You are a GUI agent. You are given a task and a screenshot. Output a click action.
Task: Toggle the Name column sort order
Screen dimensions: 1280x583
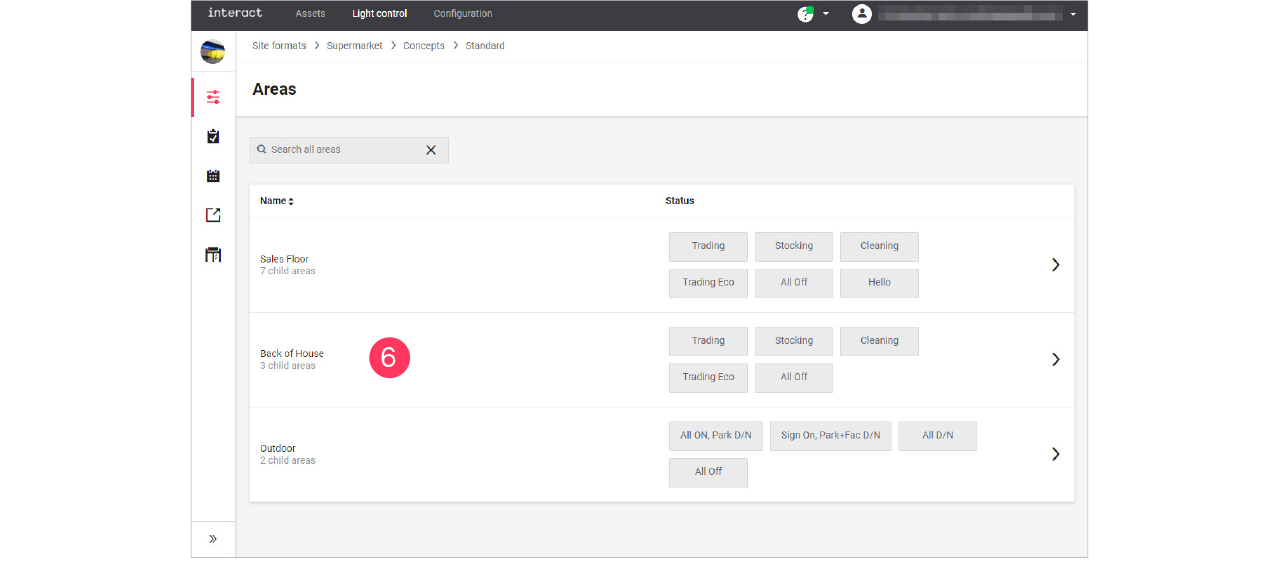pyautogui.click(x=290, y=200)
